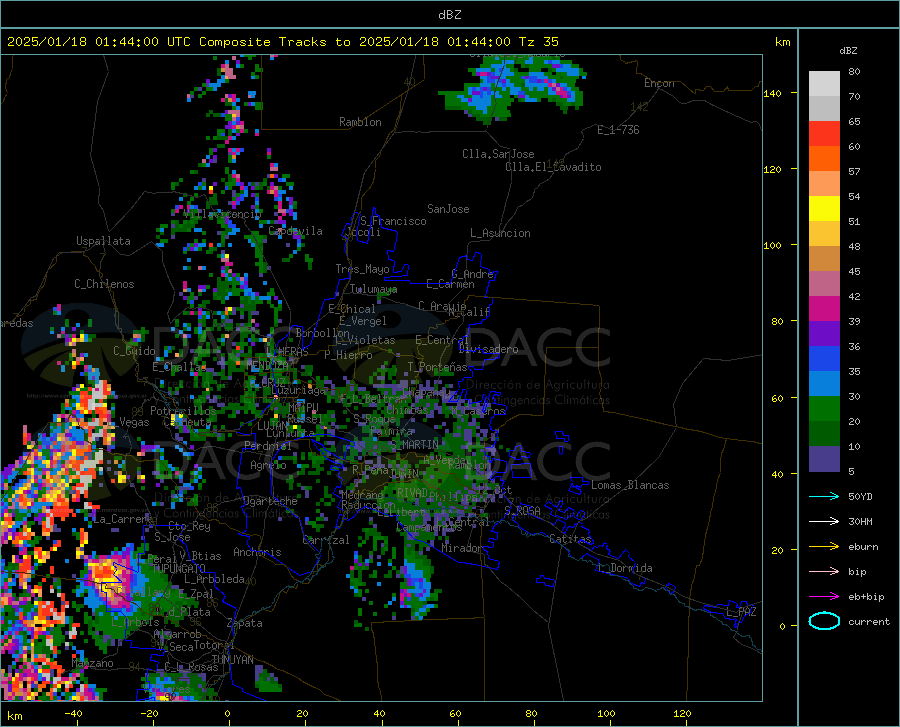Click the Mirador map label

461,548
